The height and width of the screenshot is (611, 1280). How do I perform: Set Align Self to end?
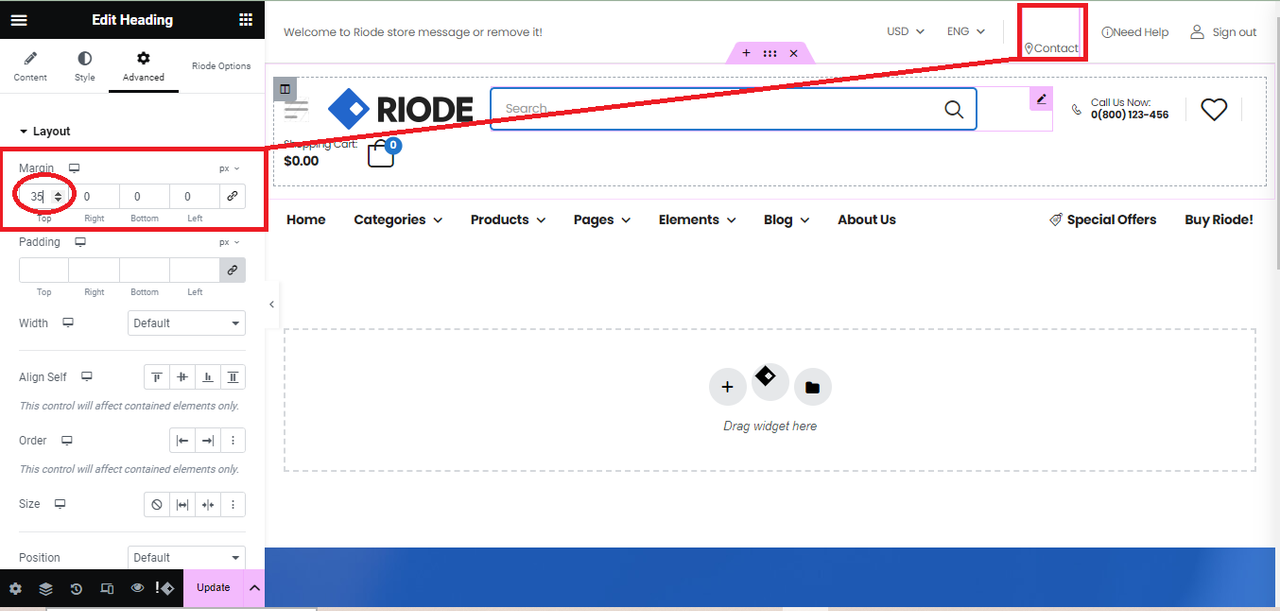(208, 377)
